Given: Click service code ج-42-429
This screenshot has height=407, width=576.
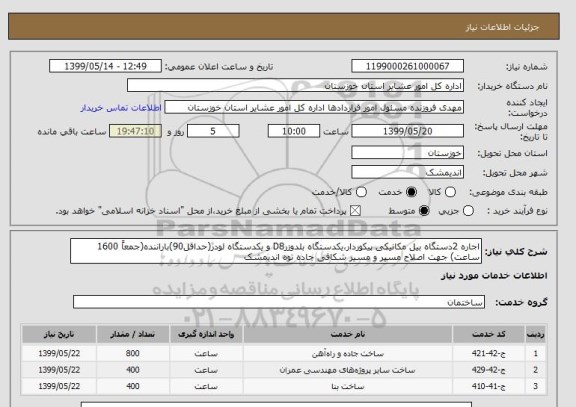Looking at the screenshot, I should 489,370.
